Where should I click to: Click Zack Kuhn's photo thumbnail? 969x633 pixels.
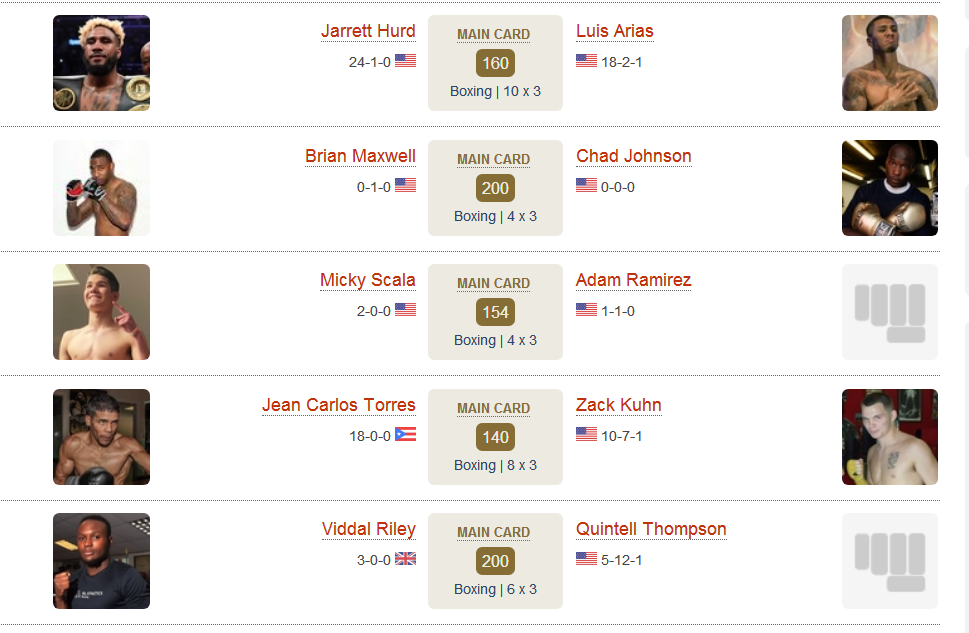pyautogui.click(x=890, y=437)
